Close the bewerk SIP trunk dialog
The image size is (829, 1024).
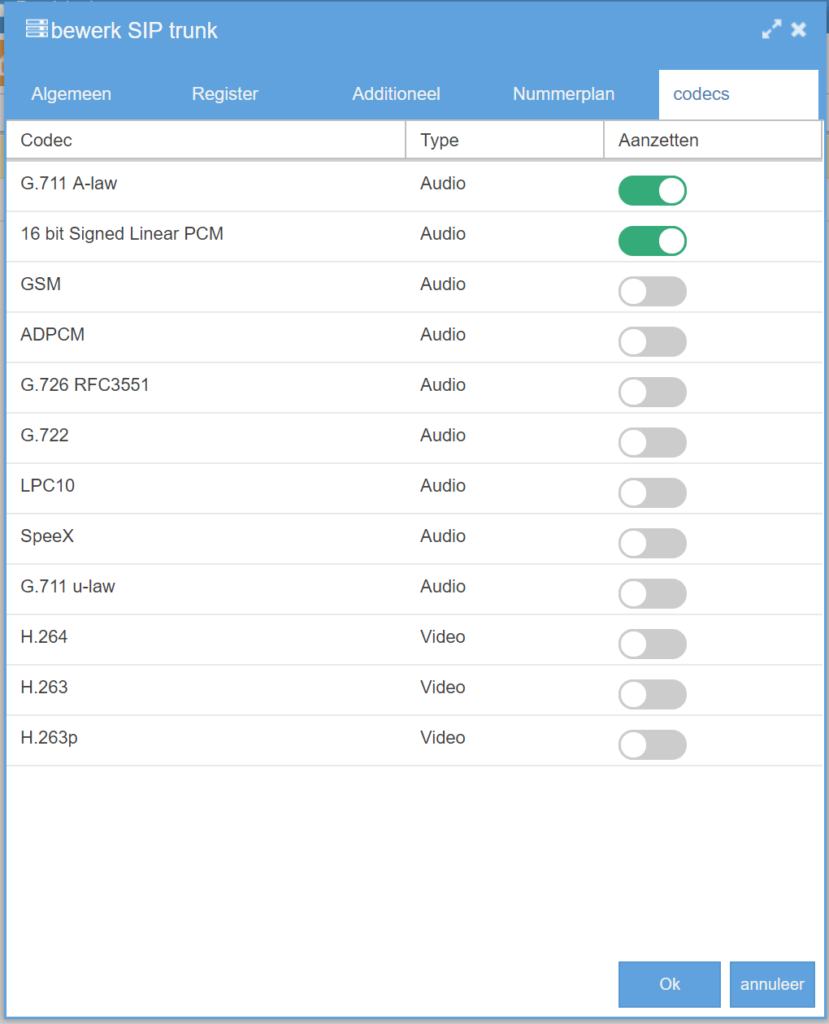click(x=799, y=30)
